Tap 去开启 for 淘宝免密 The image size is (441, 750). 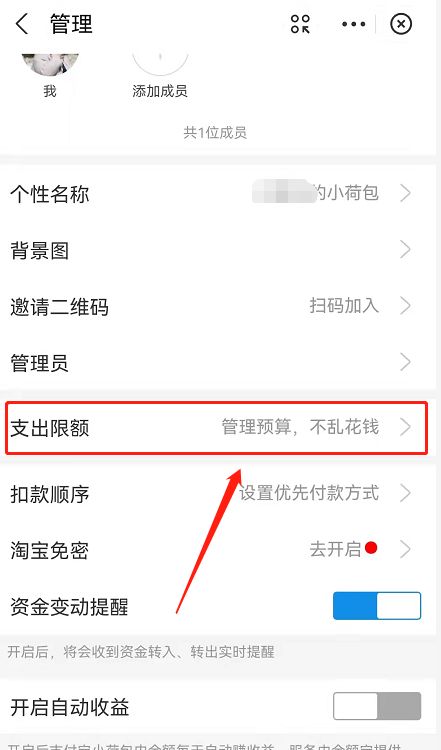[335, 549]
